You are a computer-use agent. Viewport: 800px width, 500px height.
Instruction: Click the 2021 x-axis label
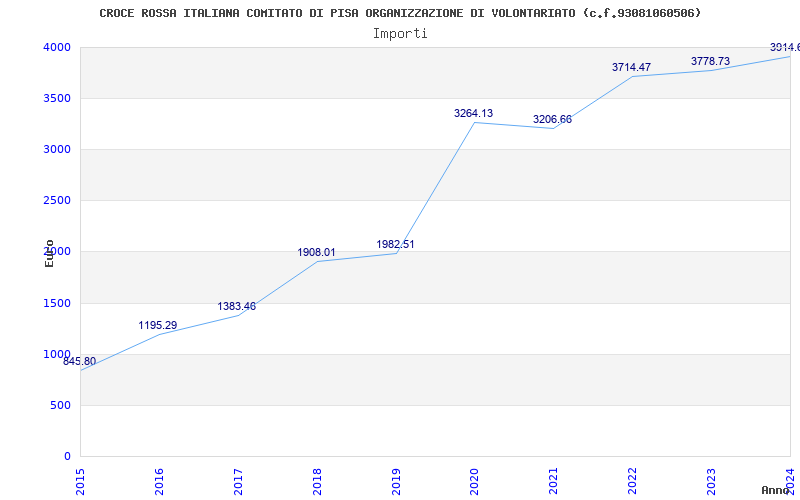pyautogui.click(x=554, y=482)
